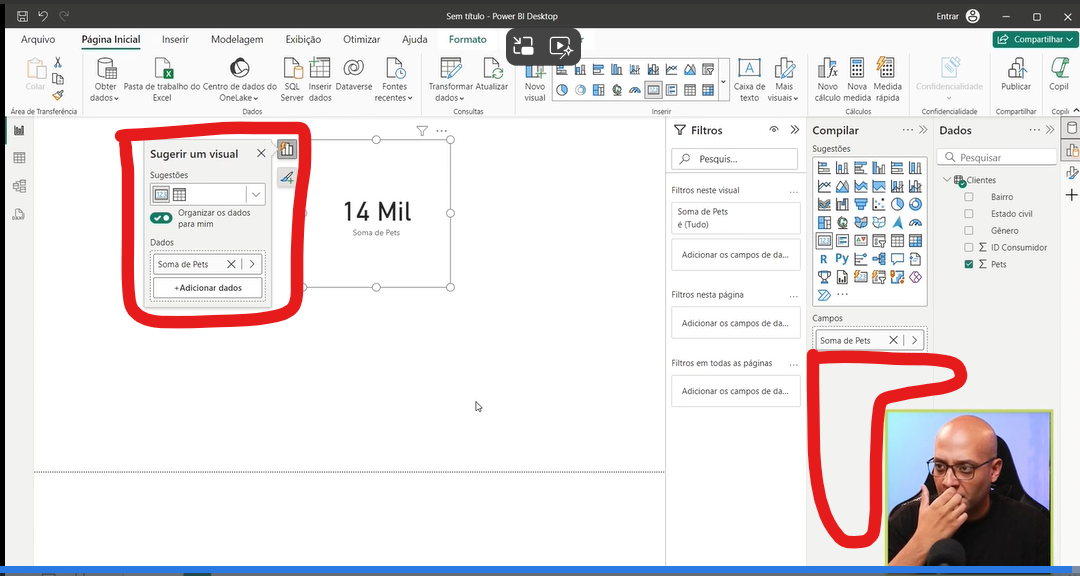The height and width of the screenshot is (576, 1080).
Task: Insert a Caixa de texto
Action: pyautogui.click(x=749, y=79)
